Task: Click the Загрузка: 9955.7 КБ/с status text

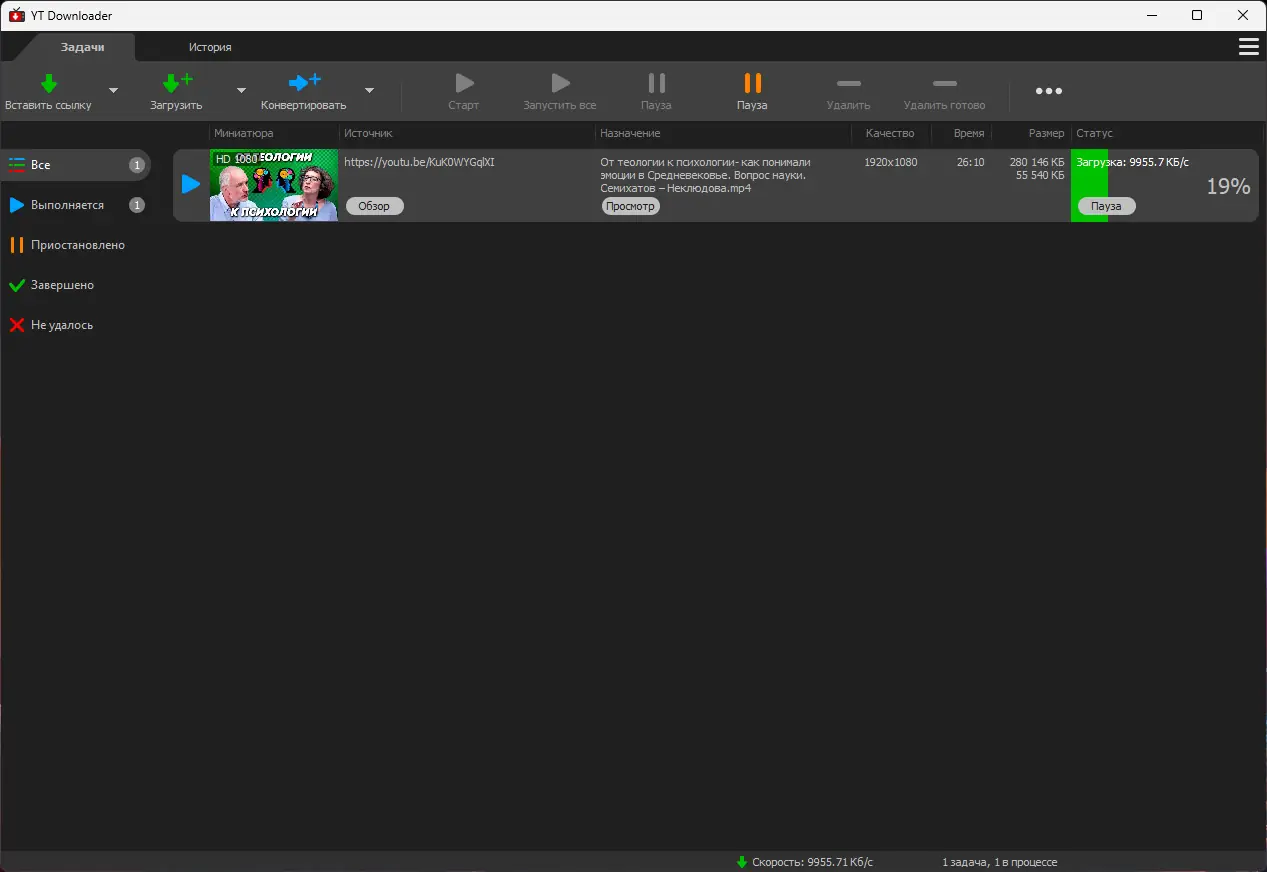Action: coord(1132,162)
